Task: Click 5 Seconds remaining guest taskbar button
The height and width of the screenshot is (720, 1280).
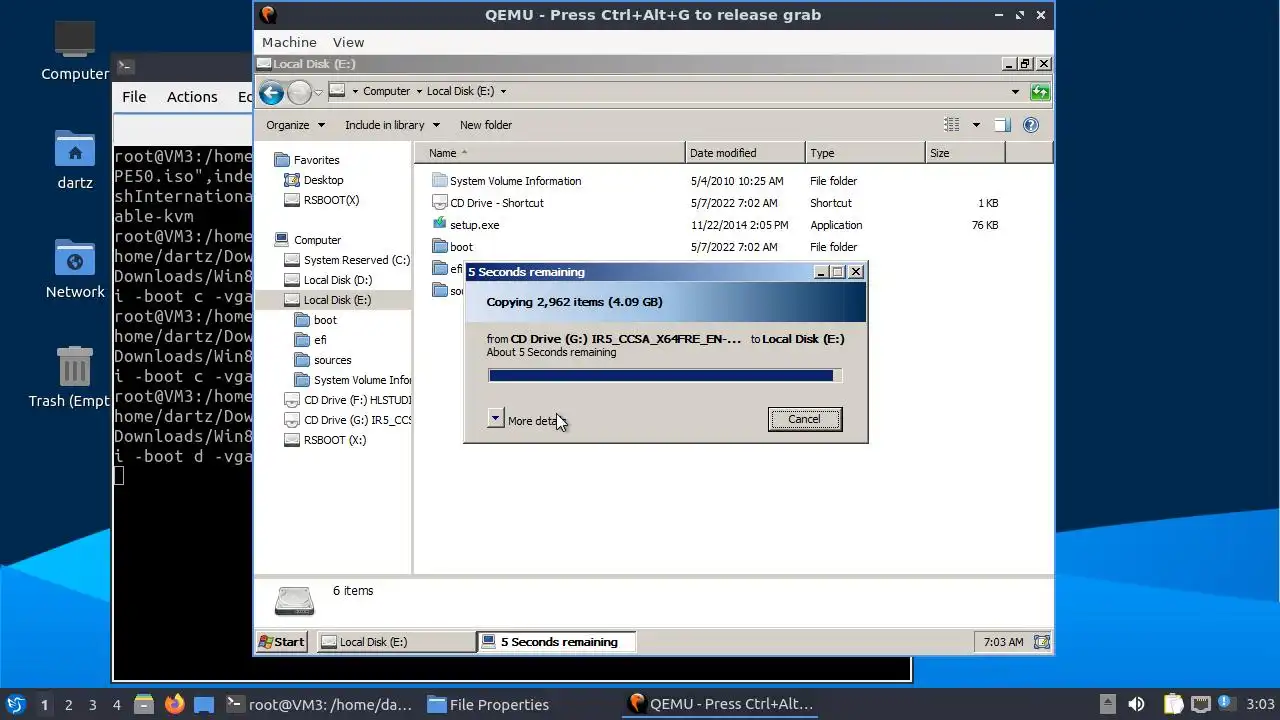Action: click(x=556, y=642)
